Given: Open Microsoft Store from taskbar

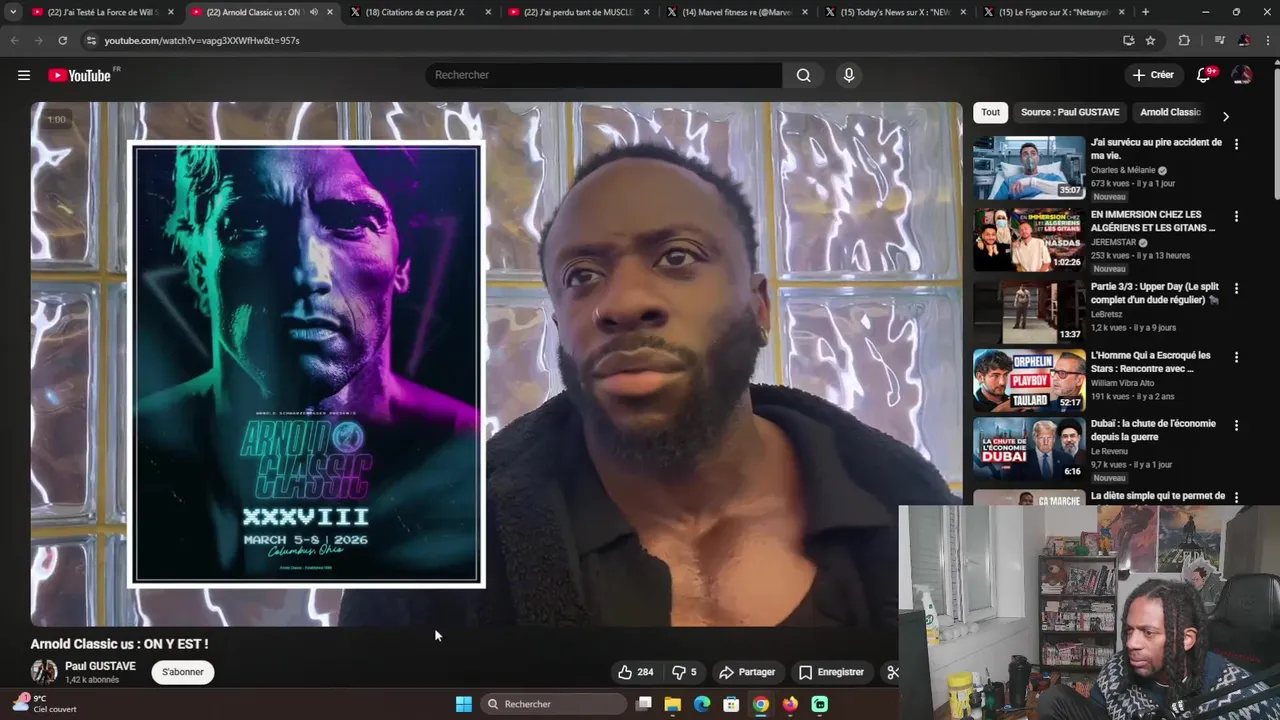Looking at the screenshot, I should [731, 704].
